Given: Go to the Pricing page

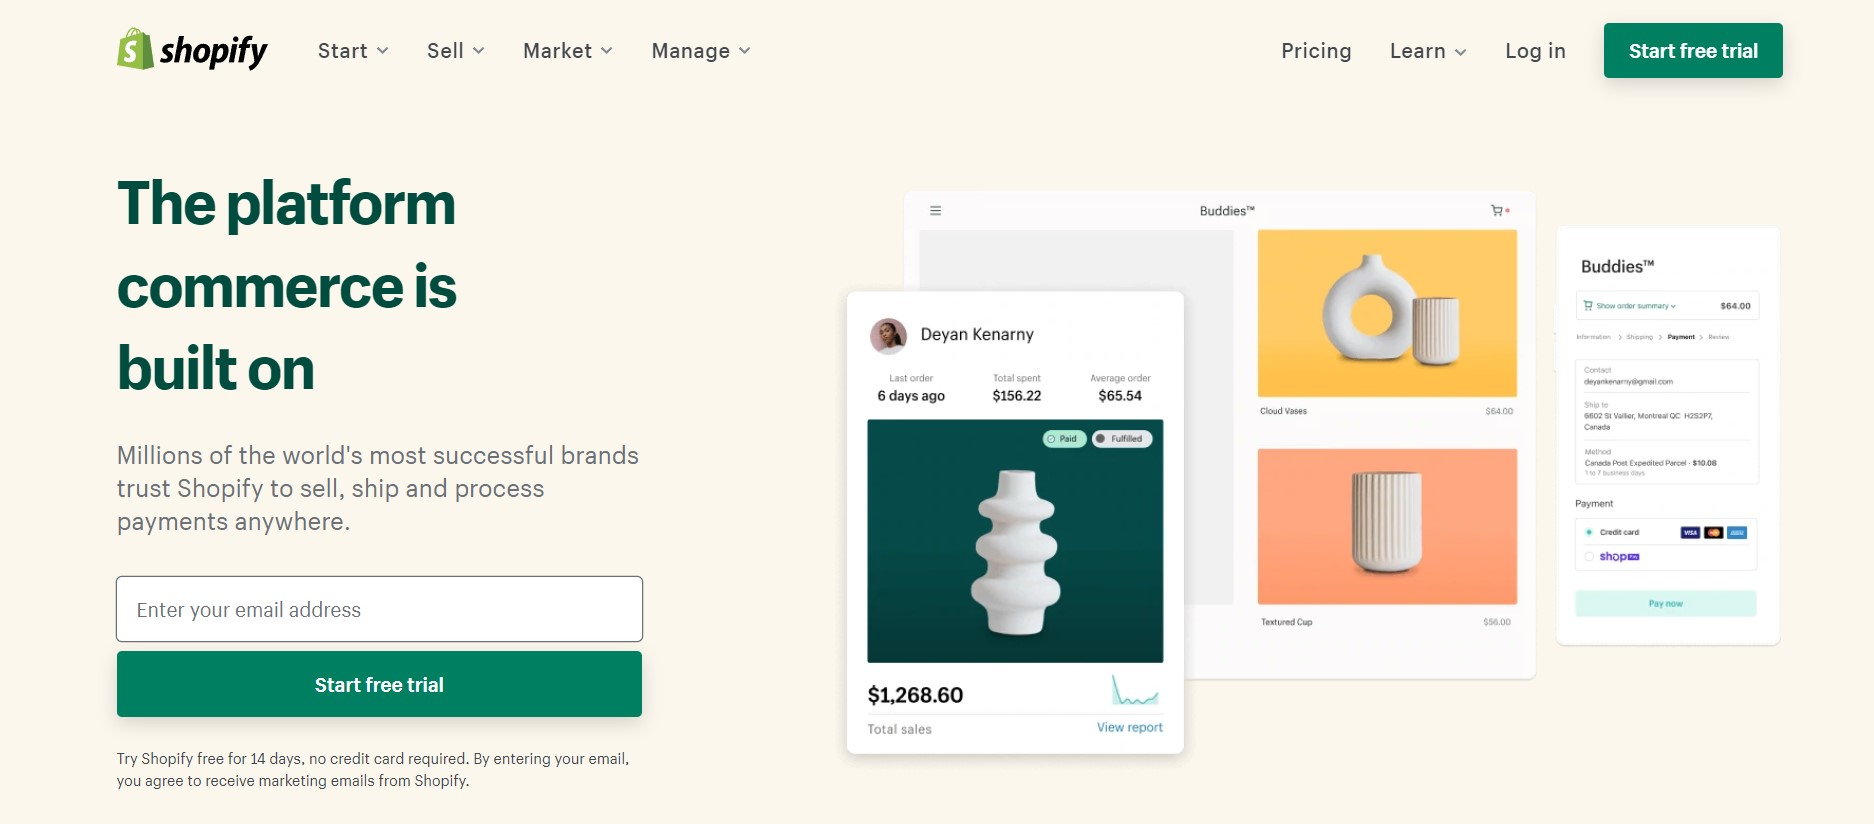Looking at the screenshot, I should coord(1316,51).
